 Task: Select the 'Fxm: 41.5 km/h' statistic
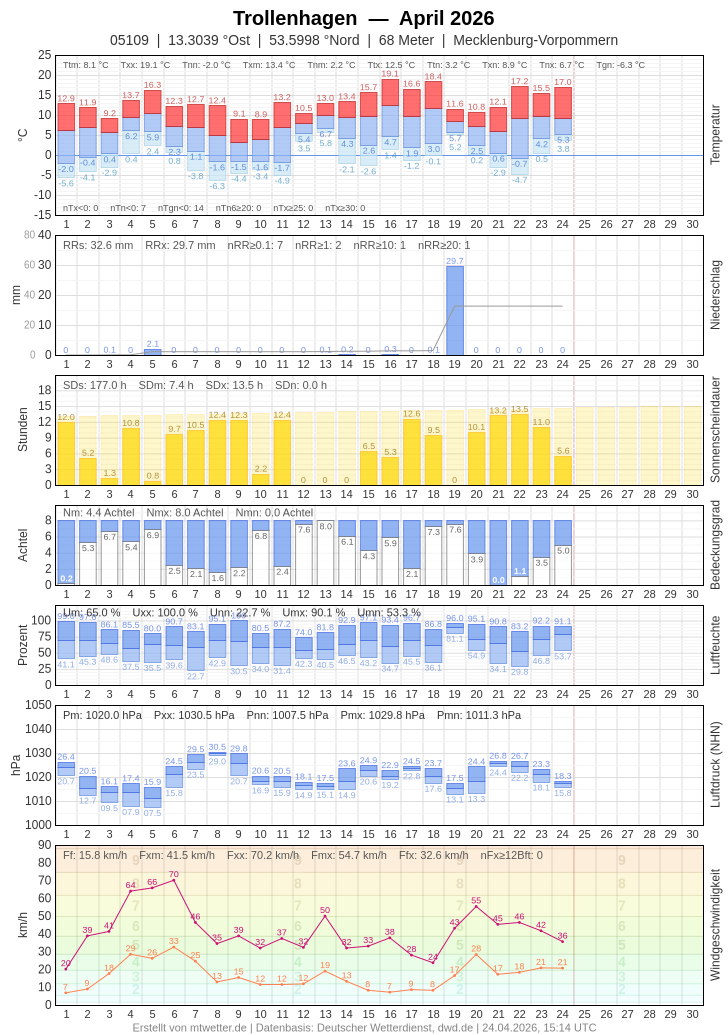pos(177,855)
